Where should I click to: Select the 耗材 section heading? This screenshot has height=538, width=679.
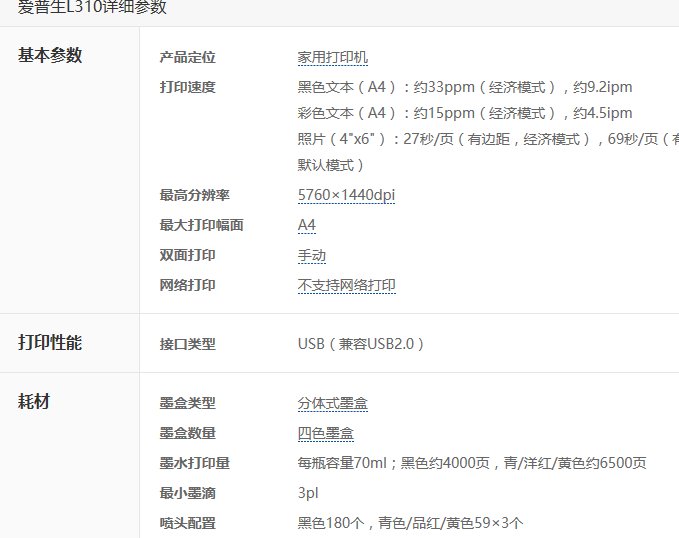(x=34, y=401)
